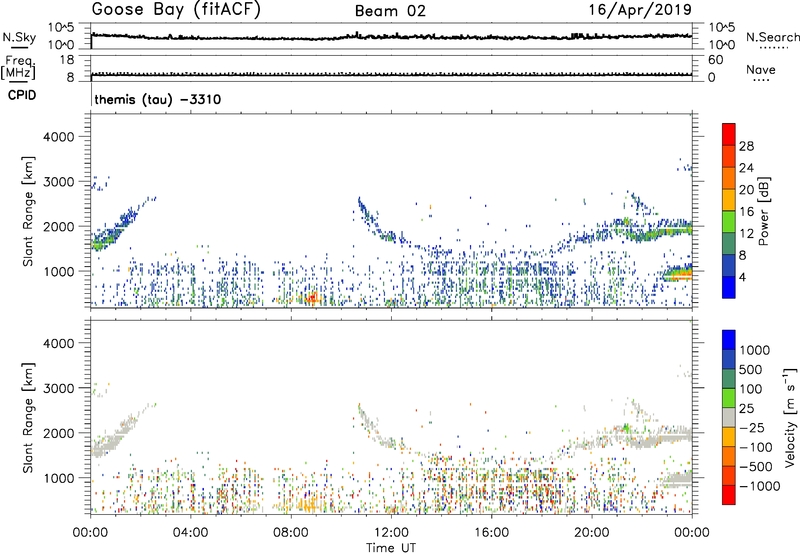
Task: Click the date '16/Apr/2019'
Action: pos(641,10)
